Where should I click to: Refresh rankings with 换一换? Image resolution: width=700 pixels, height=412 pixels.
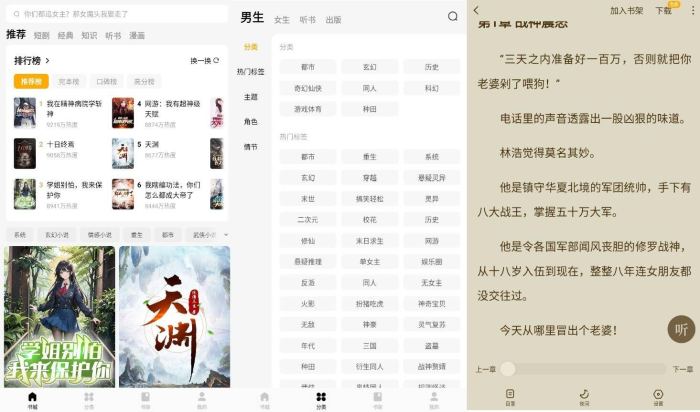tap(204, 60)
